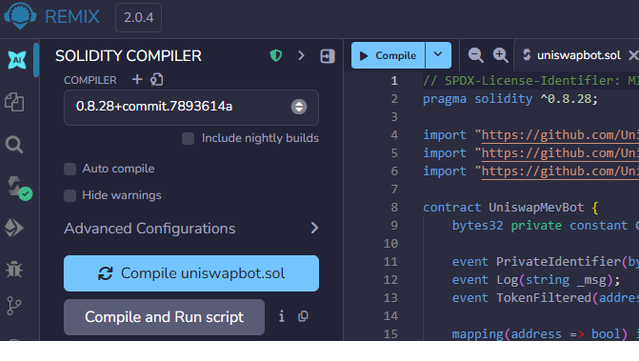The width and height of the screenshot is (639, 361).
Task: Open the File explorer sidebar icon
Action: [x=14, y=102]
